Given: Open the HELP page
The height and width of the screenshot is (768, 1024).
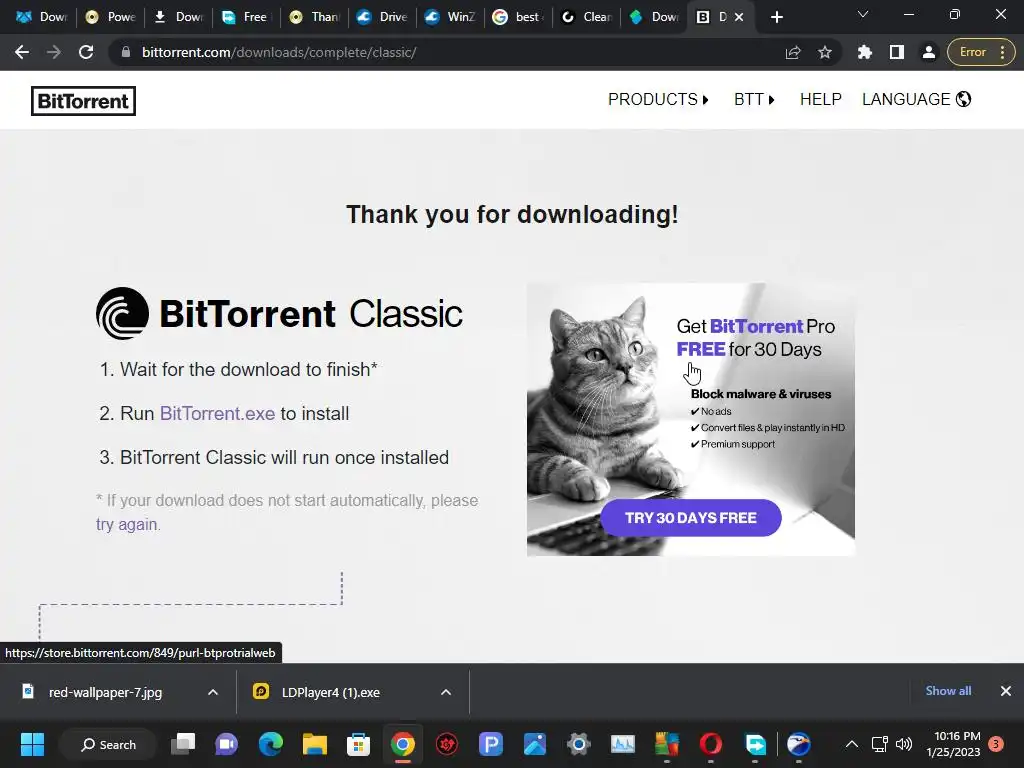Looking at the screenshot, I should [820, 99].
